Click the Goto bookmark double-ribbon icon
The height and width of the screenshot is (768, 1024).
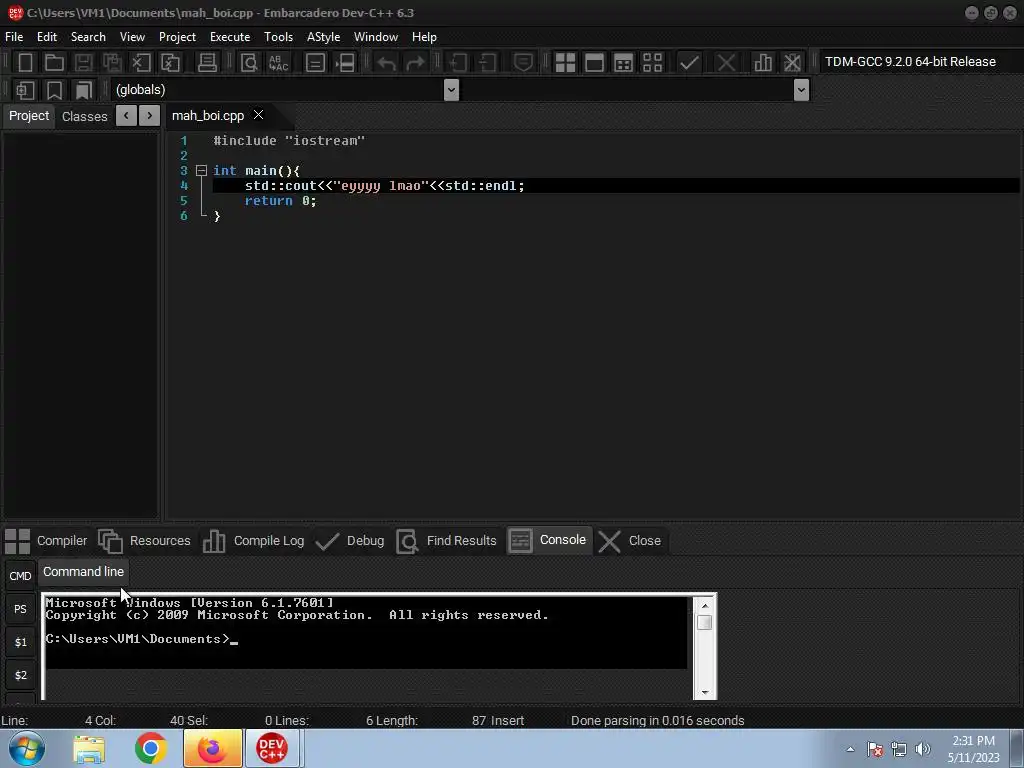coord(84,90)
